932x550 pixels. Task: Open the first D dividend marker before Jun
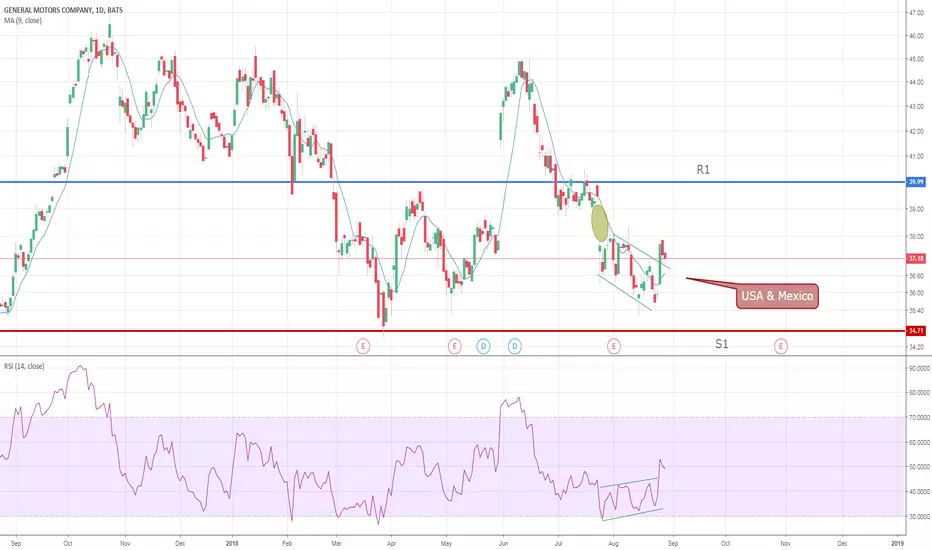483,346
